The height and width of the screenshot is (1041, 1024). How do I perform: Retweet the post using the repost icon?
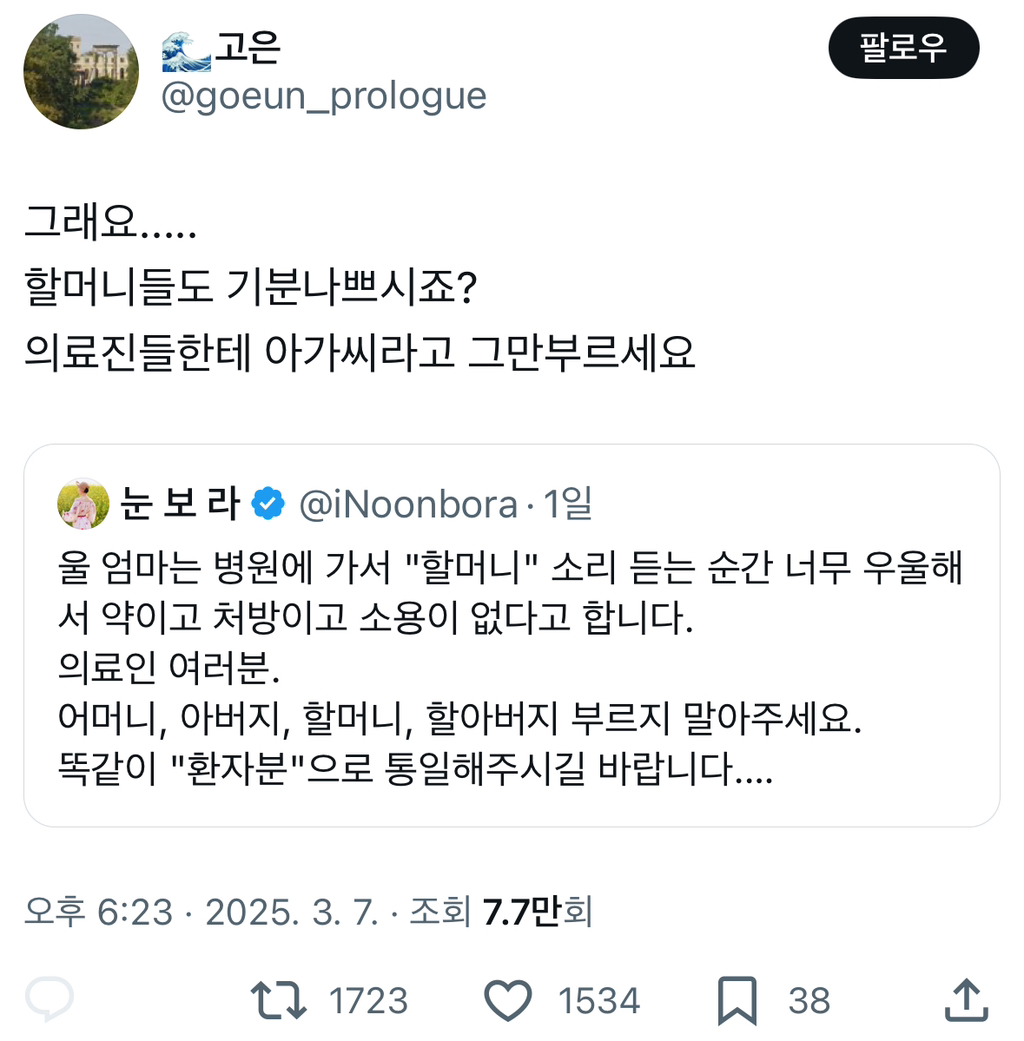281,1000
